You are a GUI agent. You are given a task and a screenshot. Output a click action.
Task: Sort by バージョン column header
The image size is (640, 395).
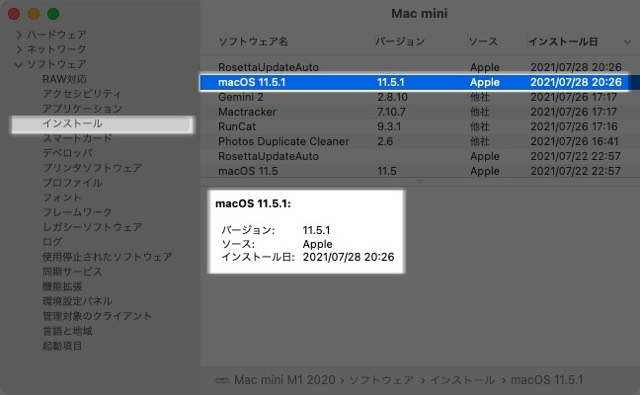(x=400, y=42)
